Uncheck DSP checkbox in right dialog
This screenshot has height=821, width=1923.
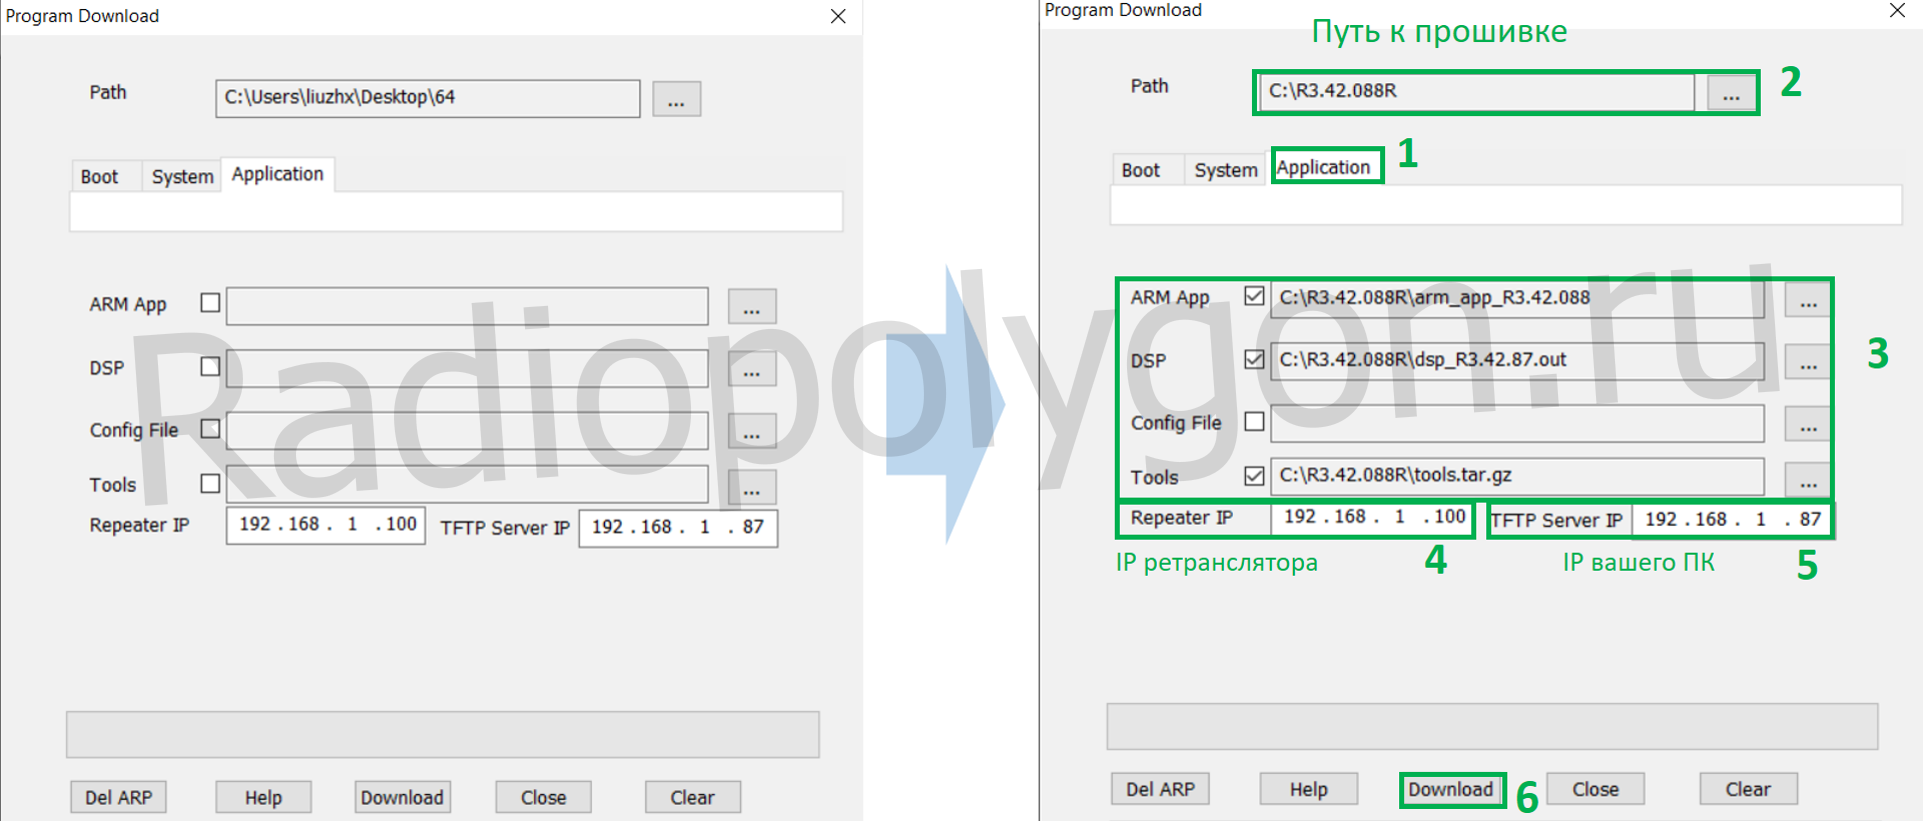point(1254,359)
